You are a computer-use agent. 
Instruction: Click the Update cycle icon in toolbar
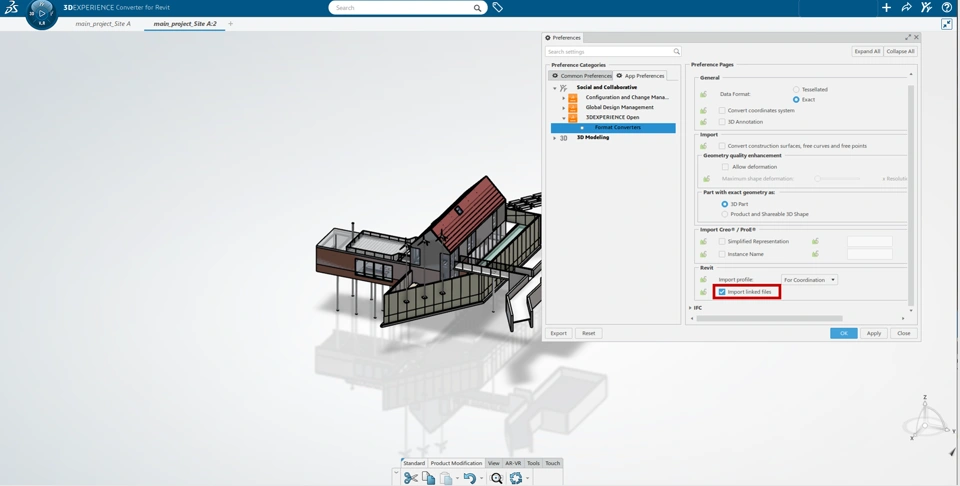coord(516,478)
